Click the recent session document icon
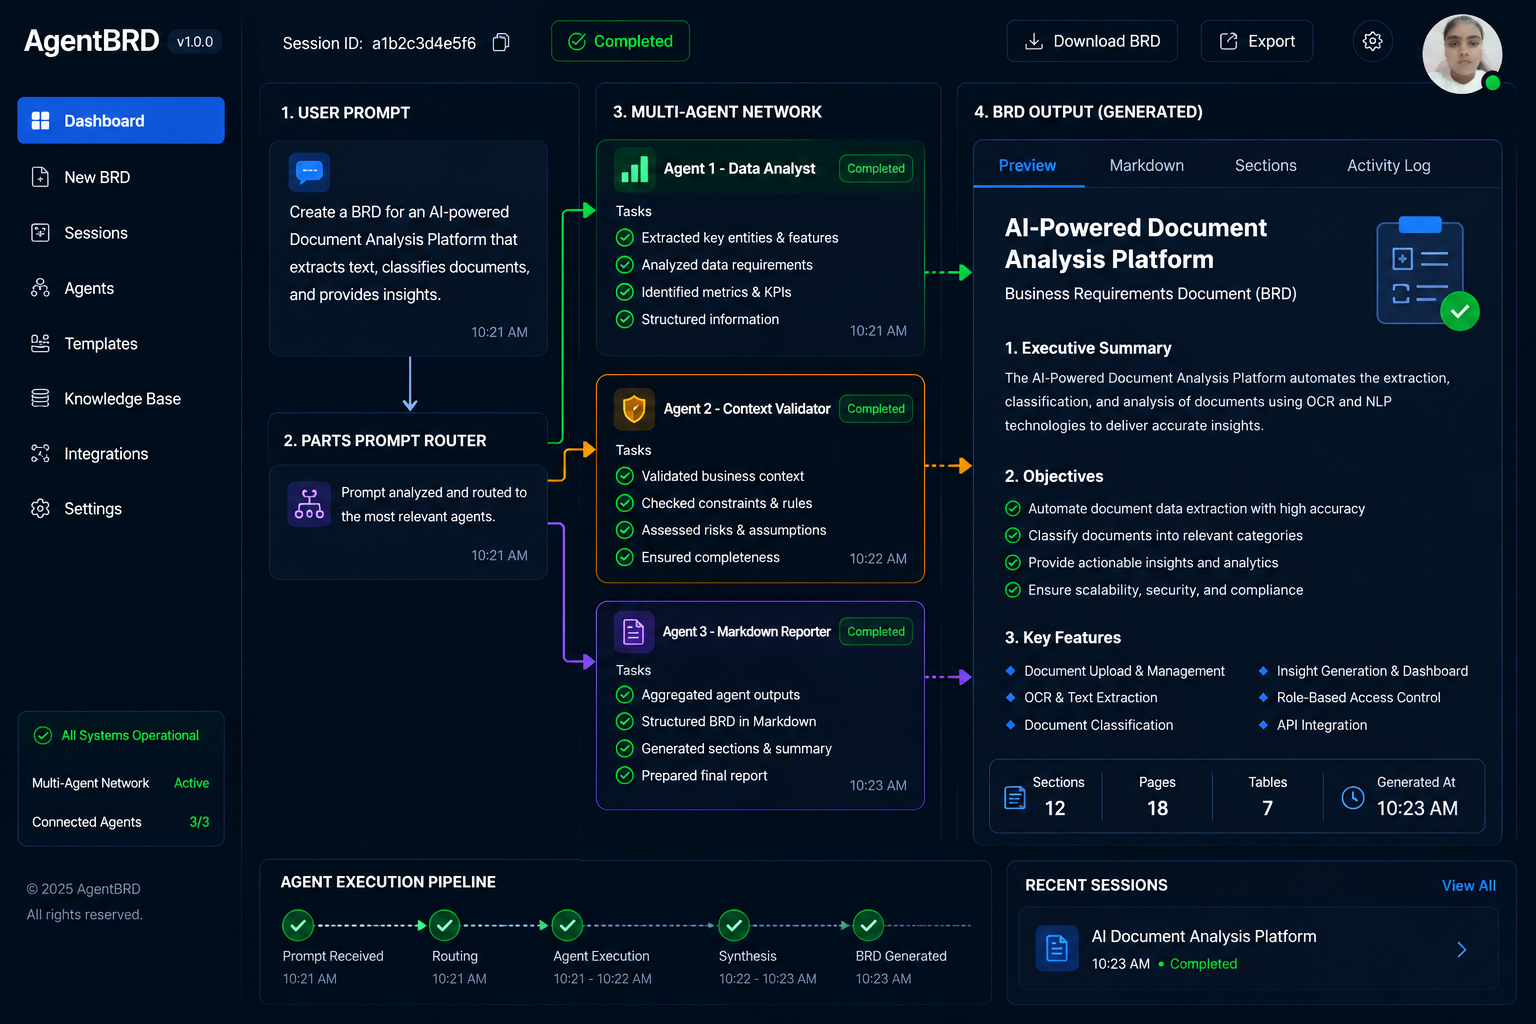Image resolution: width=1536 pixels, height=1024 pixels. (1057, 948)
